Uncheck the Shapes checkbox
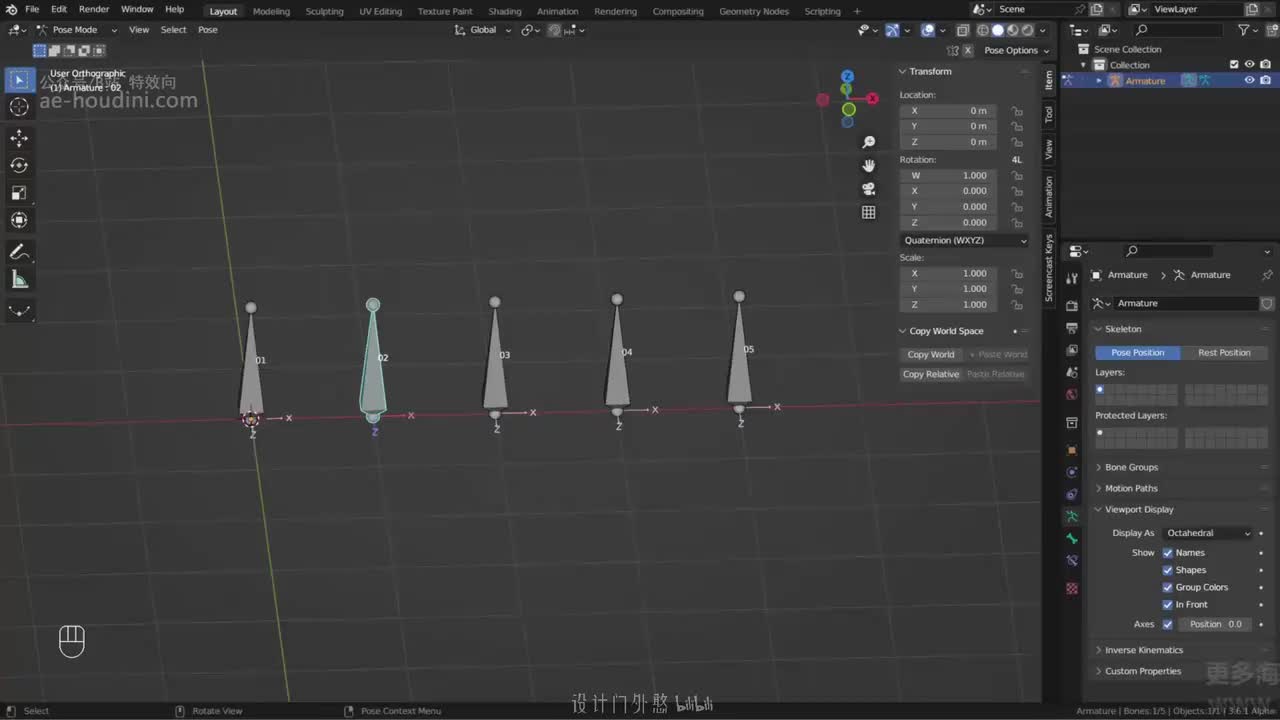This screenshot has width=1280, height=720. click(x=1167, y=570)
